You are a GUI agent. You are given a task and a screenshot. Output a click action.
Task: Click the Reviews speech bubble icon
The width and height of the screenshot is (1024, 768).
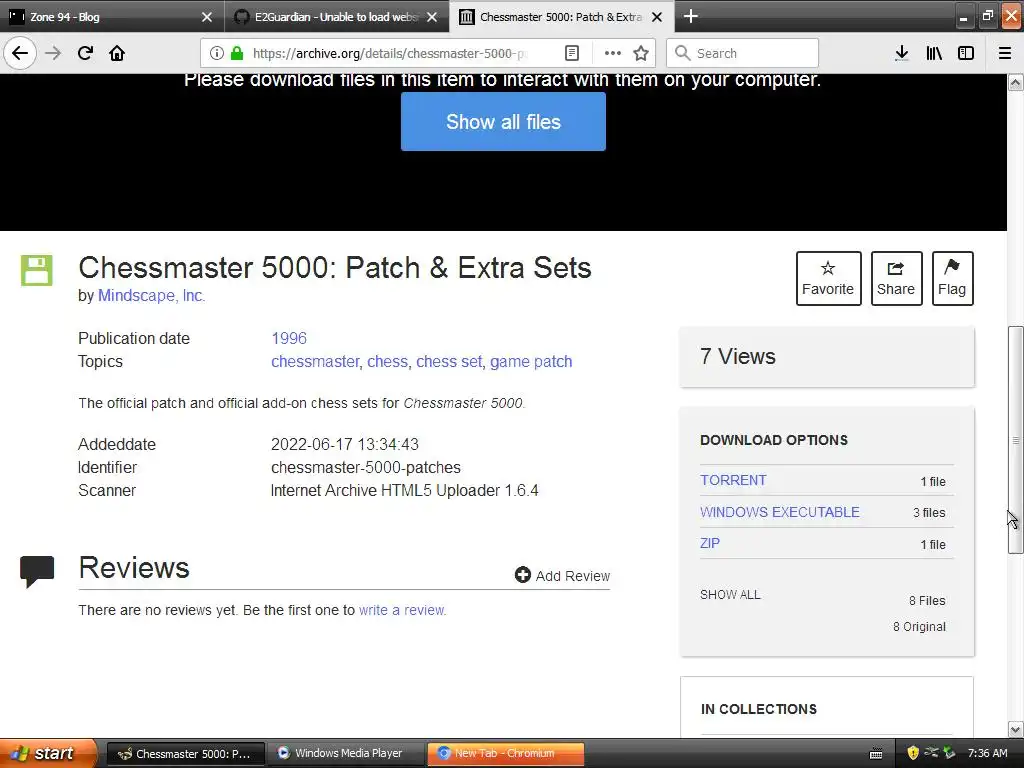click(37, 571)
